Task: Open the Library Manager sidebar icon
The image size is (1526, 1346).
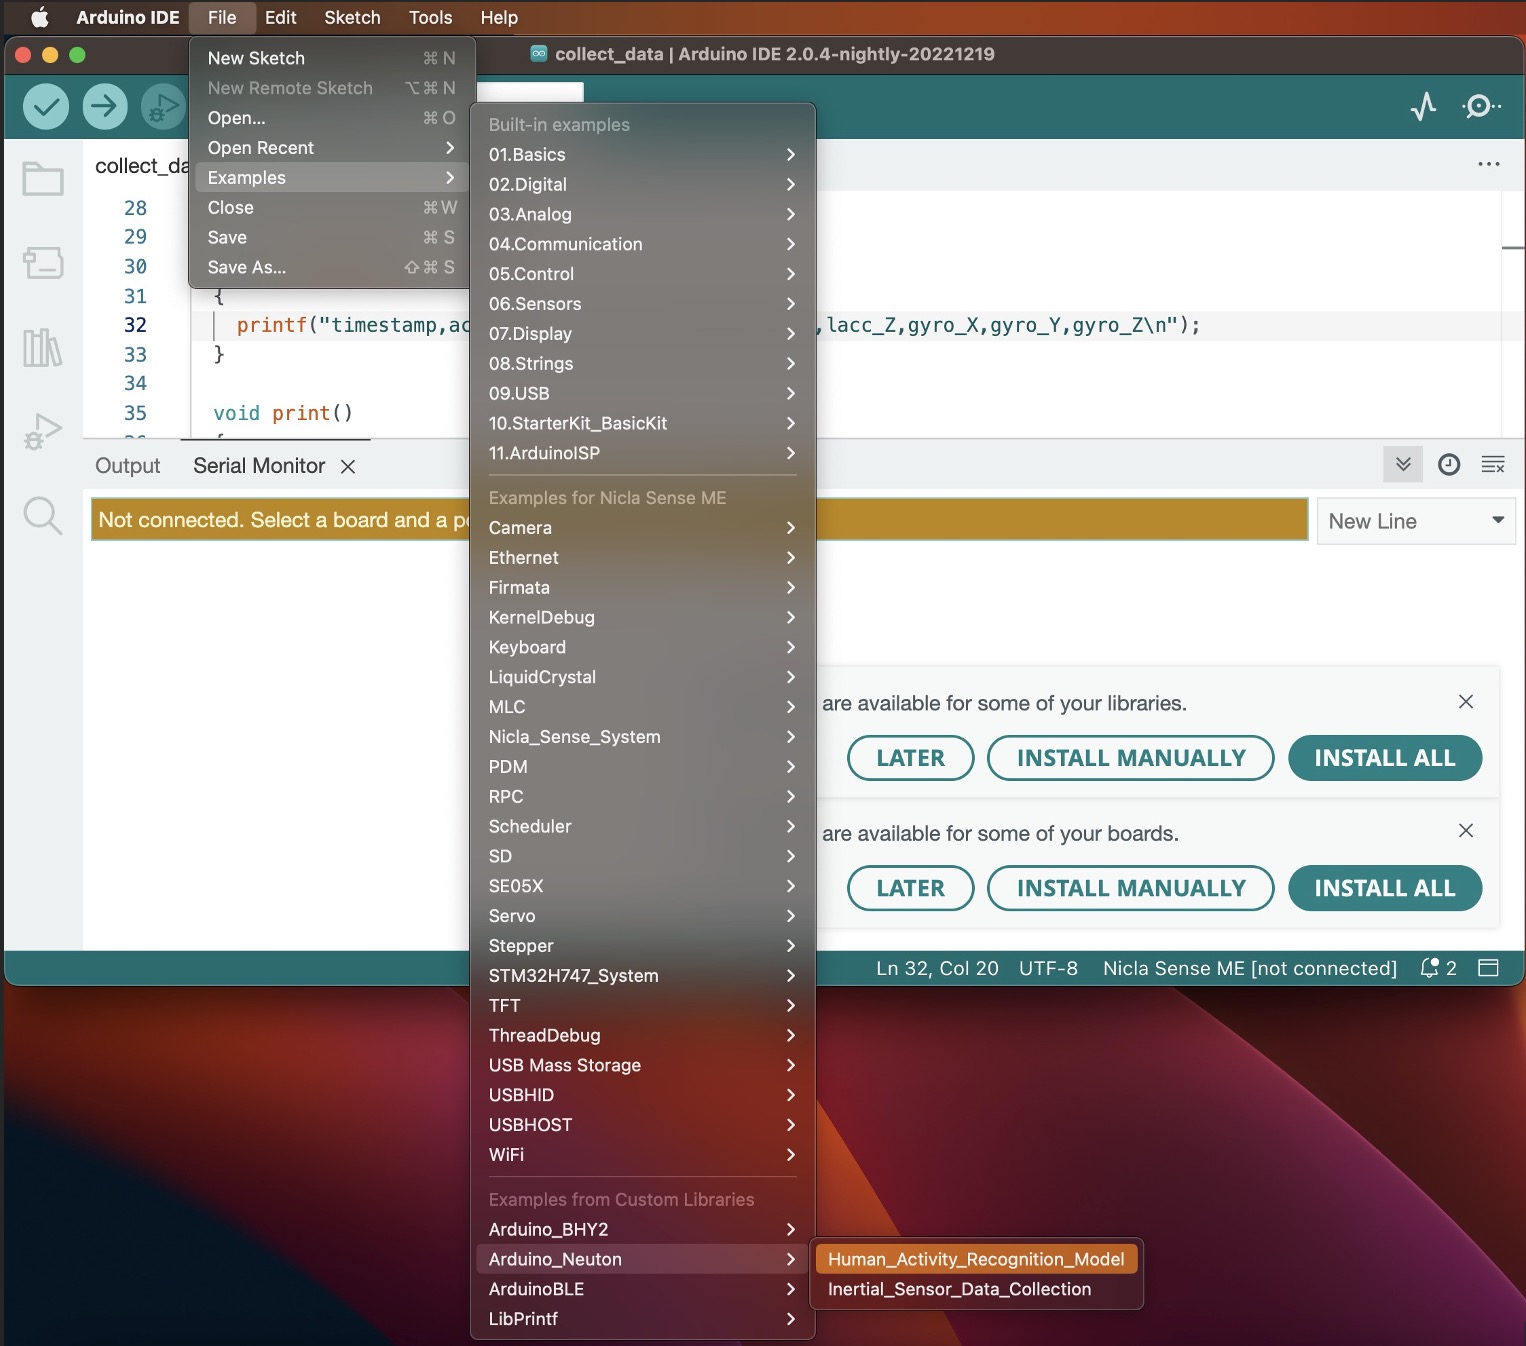Action: pos(43,347)
